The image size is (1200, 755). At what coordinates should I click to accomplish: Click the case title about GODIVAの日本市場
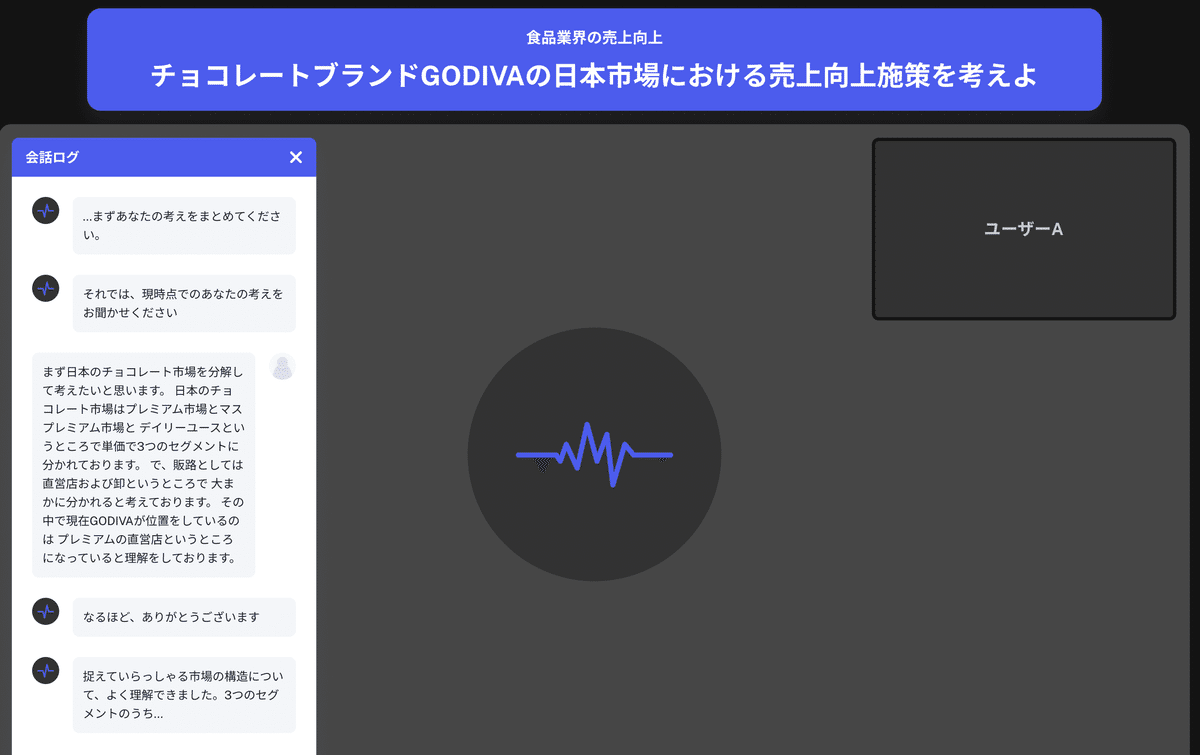(594, 75)
